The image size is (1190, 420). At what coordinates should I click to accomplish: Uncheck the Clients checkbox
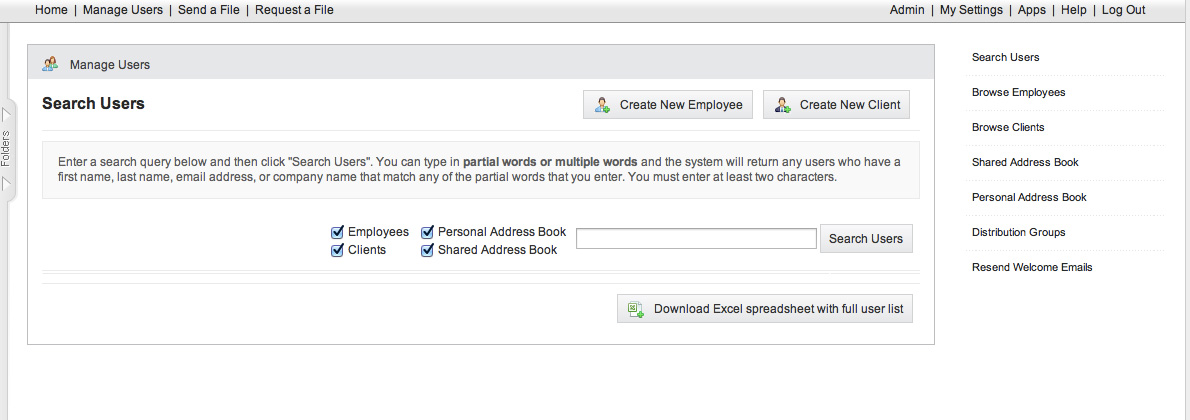338,250
